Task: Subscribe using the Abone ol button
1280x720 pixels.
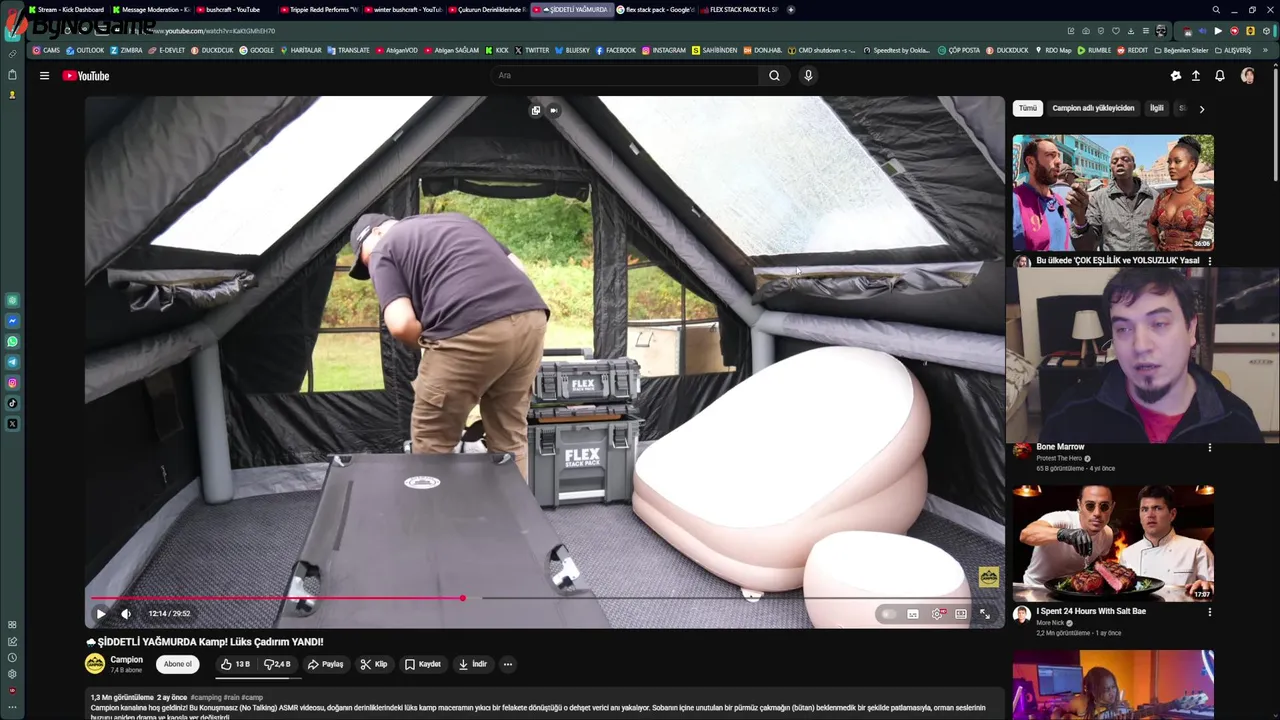Action: [178, 664]
